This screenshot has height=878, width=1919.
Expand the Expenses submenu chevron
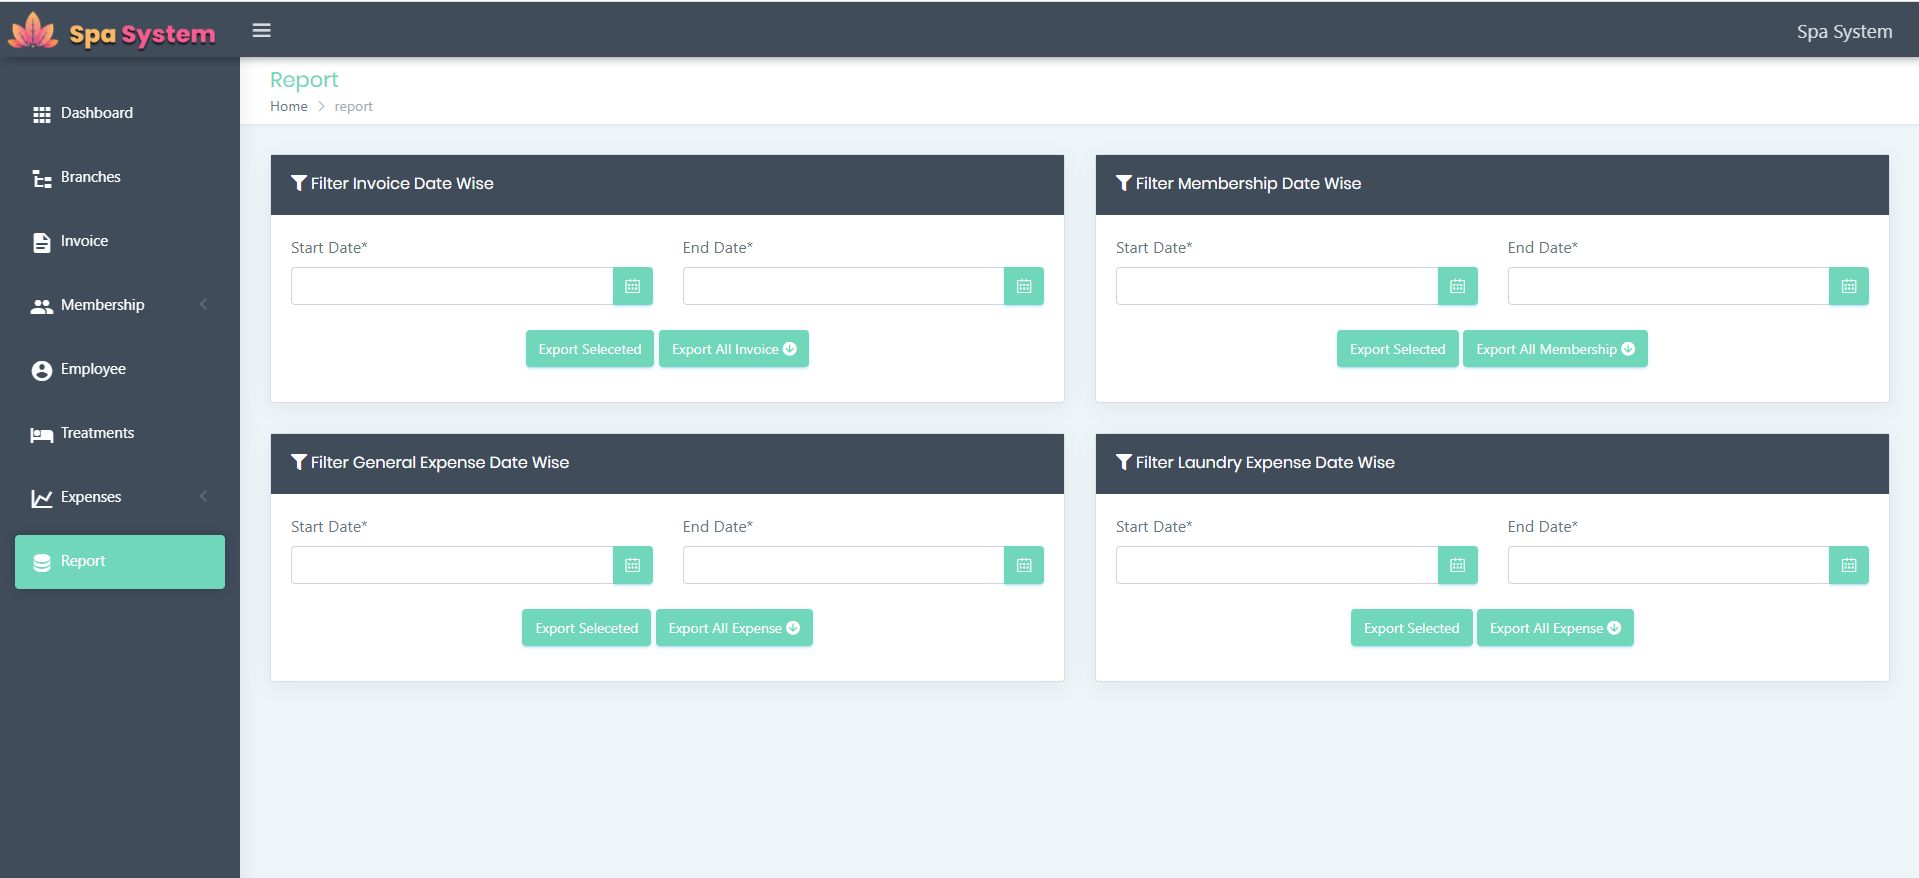coord(204,496)
